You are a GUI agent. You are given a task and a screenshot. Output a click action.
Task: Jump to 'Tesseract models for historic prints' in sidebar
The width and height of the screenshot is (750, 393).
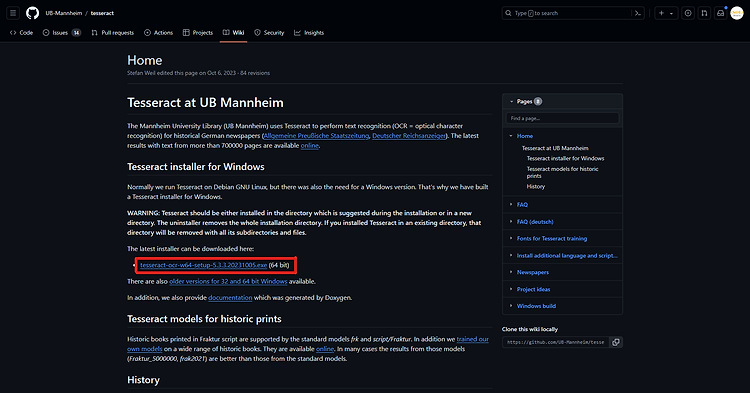(x=562, y=172)
